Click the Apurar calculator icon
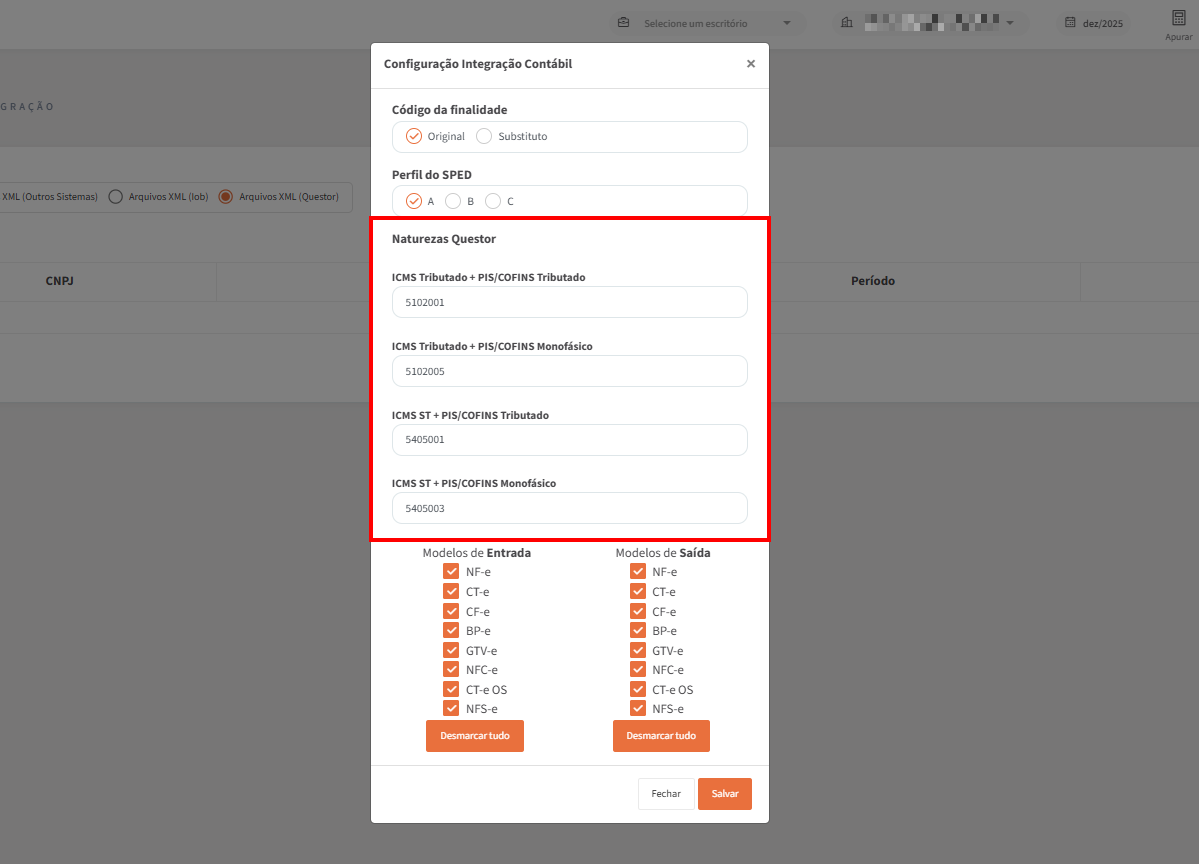 click(1178, 19)
